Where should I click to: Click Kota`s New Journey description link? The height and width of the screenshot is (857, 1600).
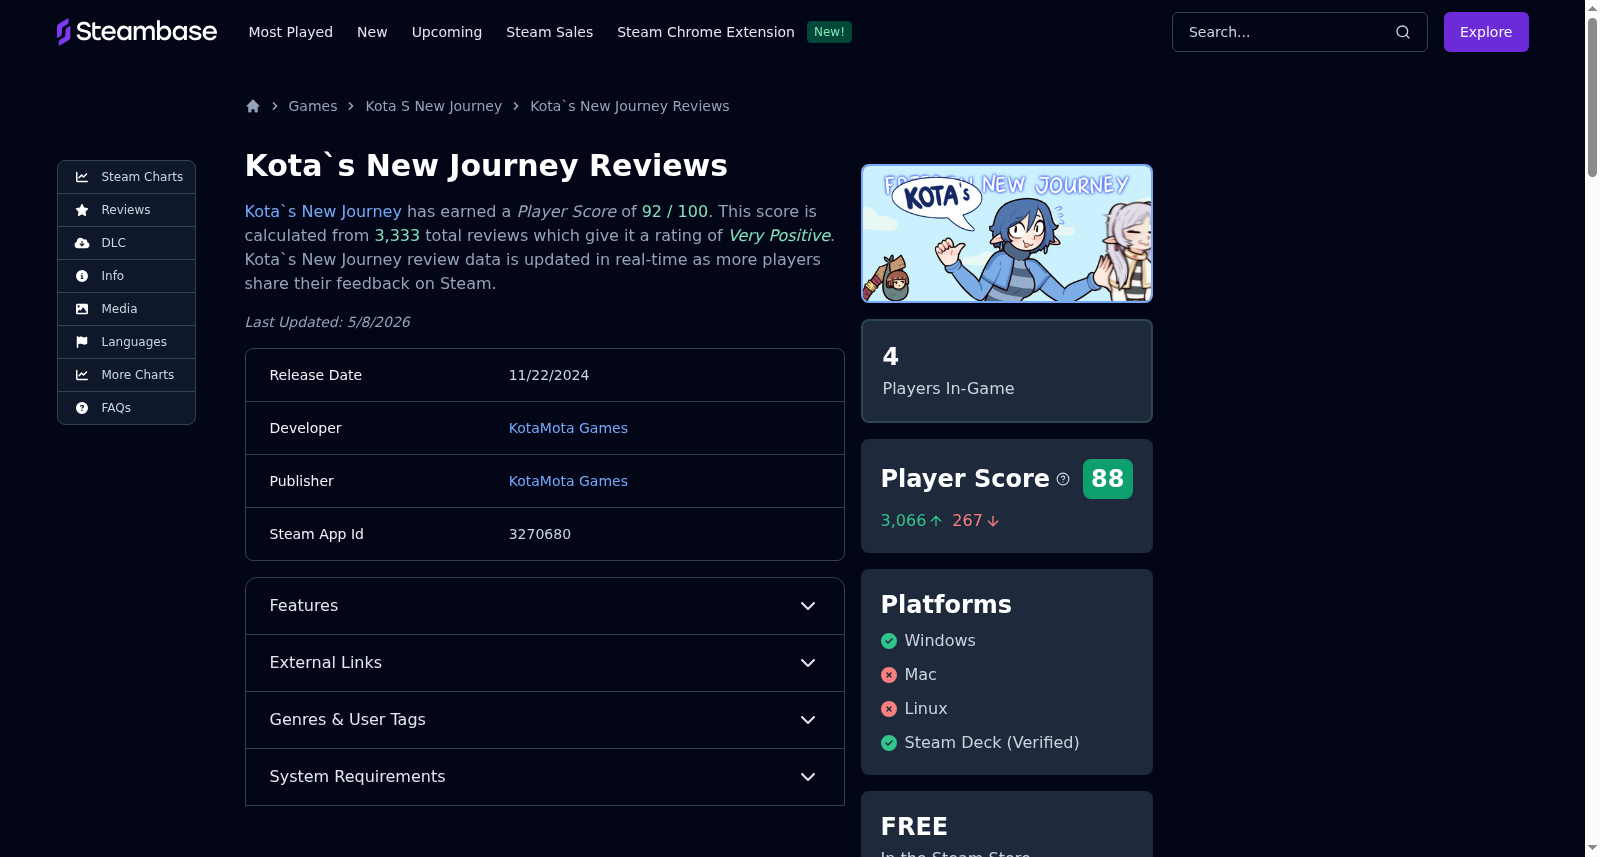323,212
